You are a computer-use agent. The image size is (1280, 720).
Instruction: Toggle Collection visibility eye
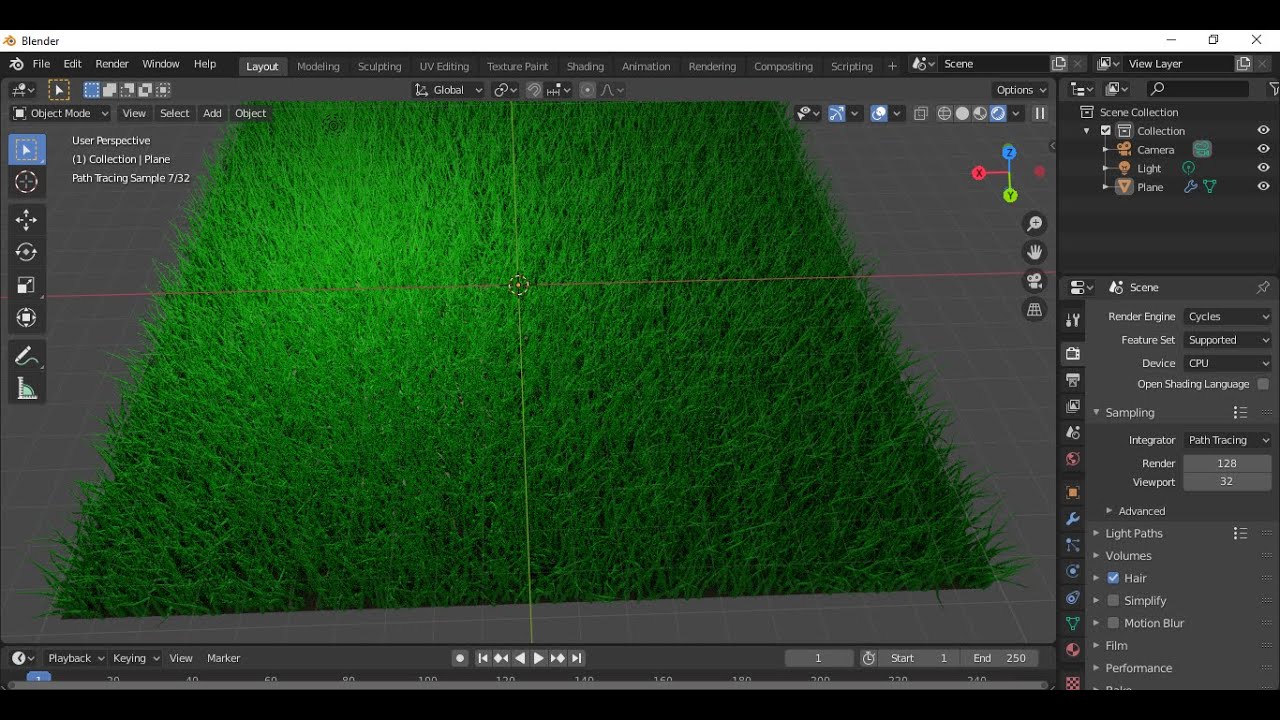point(1263,130)
